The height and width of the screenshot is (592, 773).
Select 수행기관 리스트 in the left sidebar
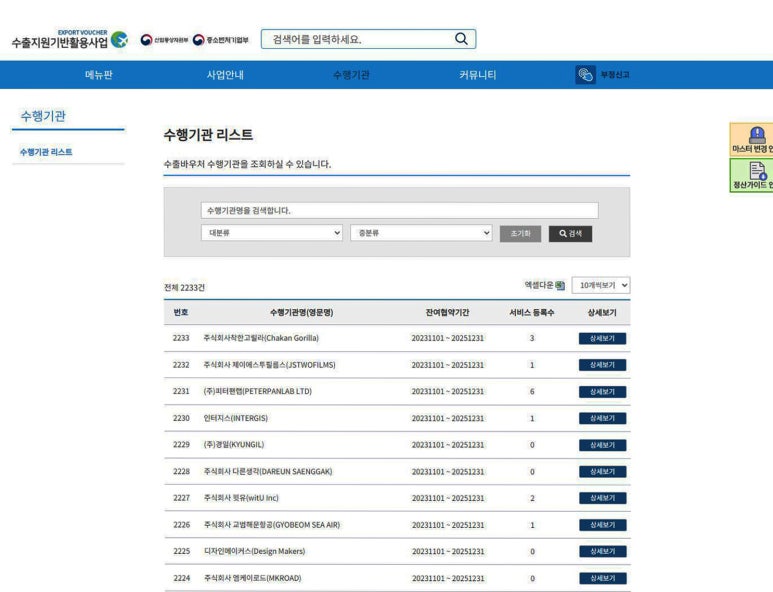[46, 152]
